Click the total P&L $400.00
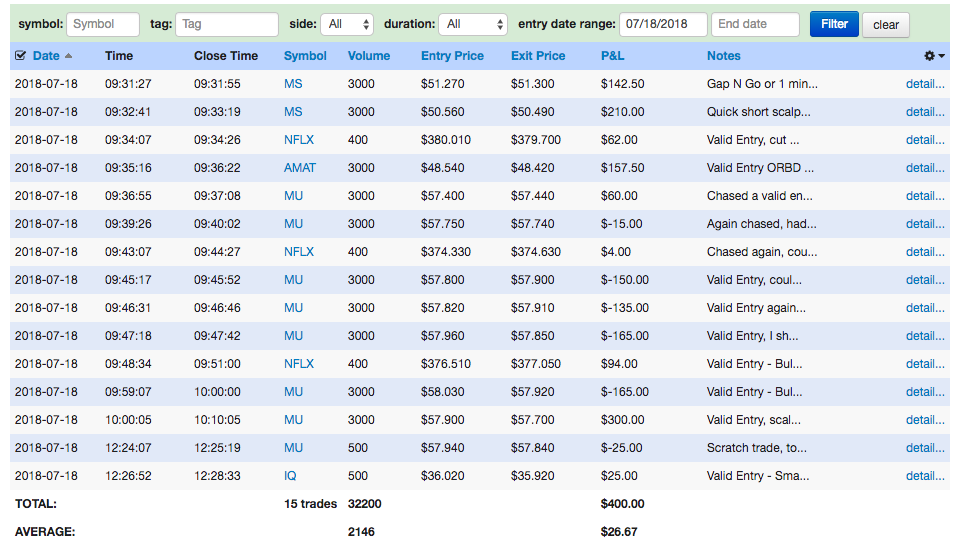959x548 pixels. [x=623, y=504]
